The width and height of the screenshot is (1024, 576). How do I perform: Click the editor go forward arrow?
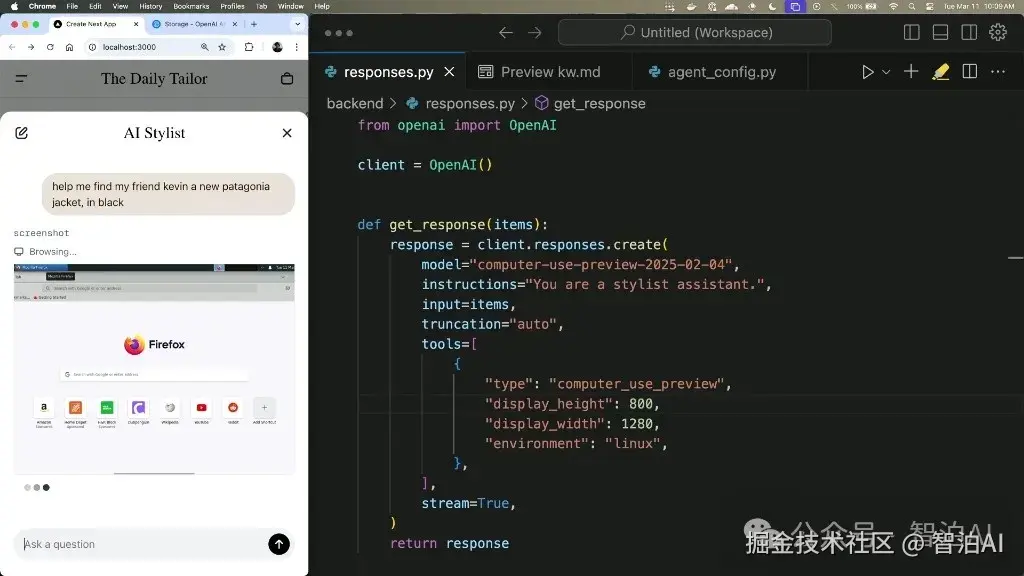pyautogui.click(x=535, y=33)
